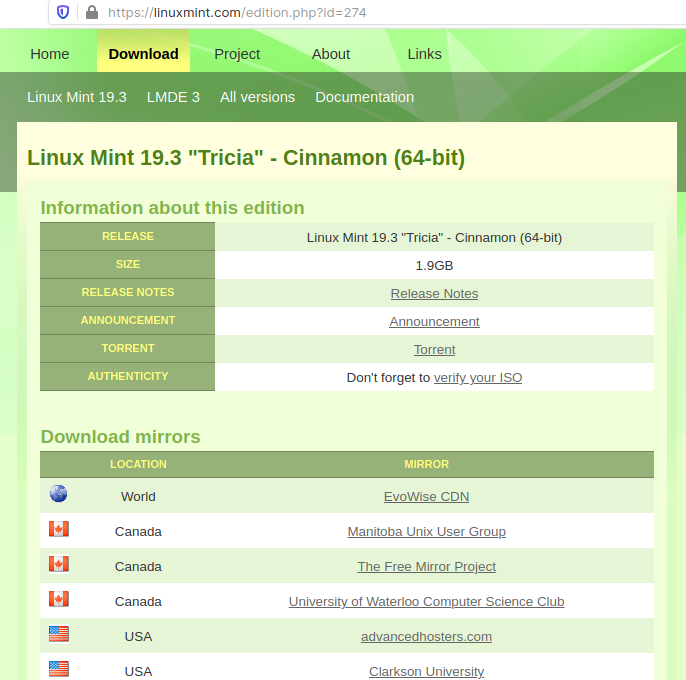
Task: Click the Torrent download link
Action: click(x=434, y=349)
